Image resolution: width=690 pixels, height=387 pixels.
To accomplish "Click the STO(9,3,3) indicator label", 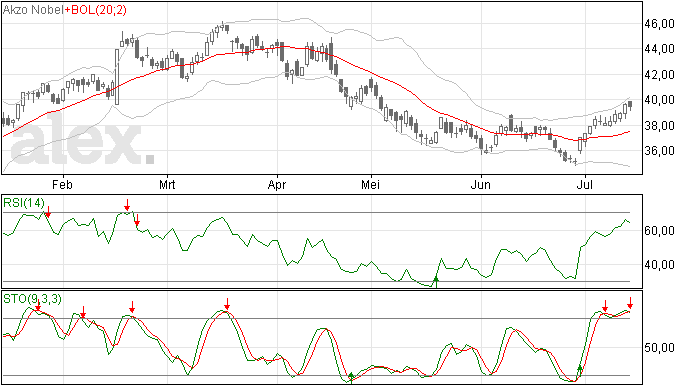I will click(33, 299).
